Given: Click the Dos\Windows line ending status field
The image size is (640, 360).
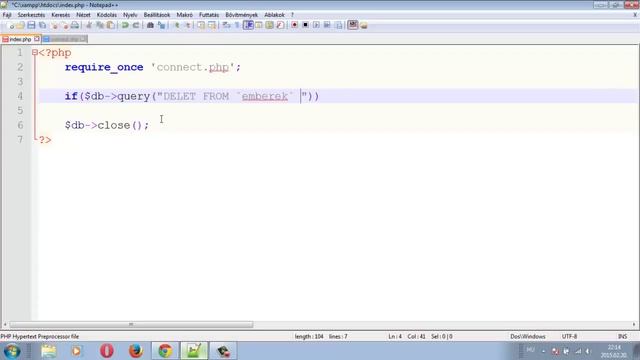Looking at the screenshot, I should 528,337.
